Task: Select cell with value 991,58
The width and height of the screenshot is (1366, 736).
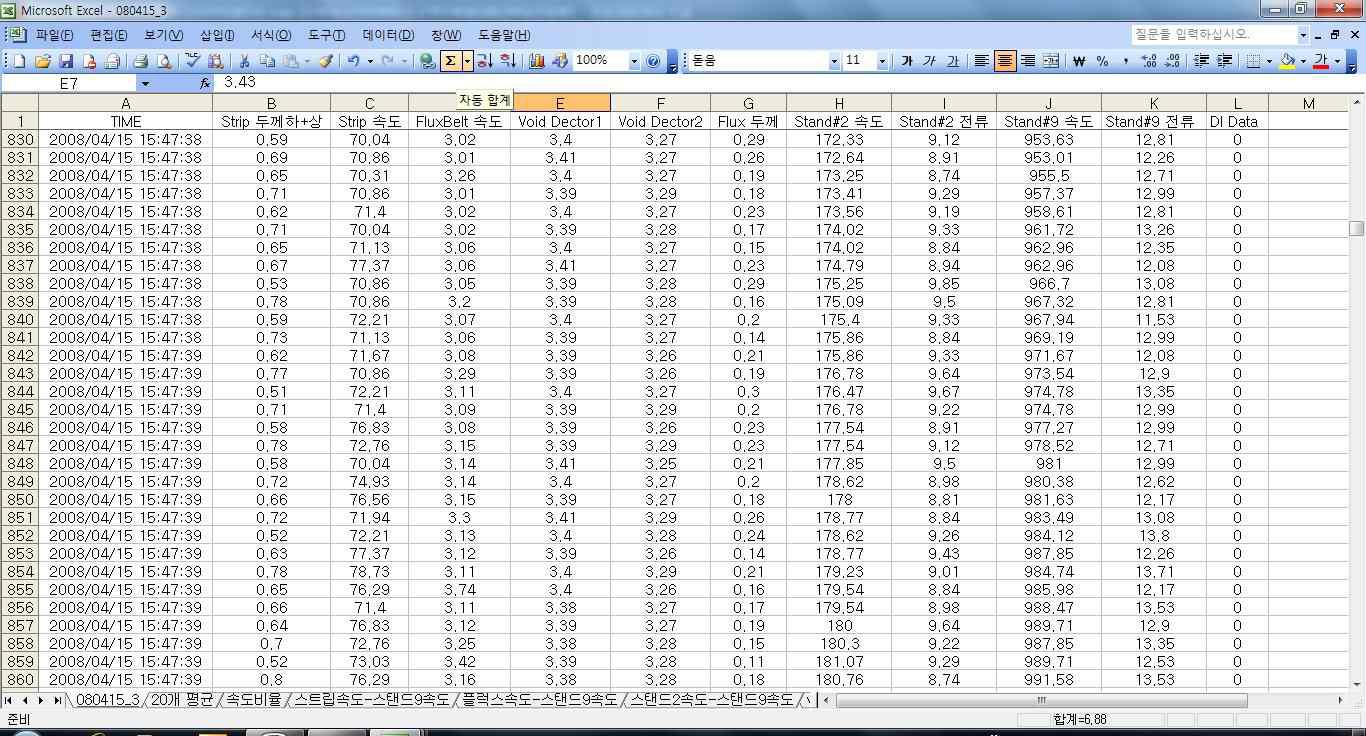Action: coord(1048,679)
